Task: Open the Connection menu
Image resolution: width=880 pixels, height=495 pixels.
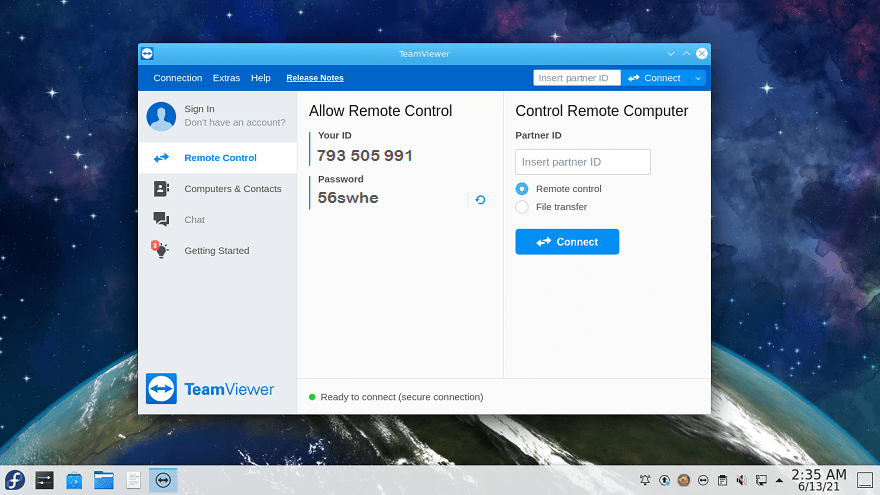Action: 178,78
